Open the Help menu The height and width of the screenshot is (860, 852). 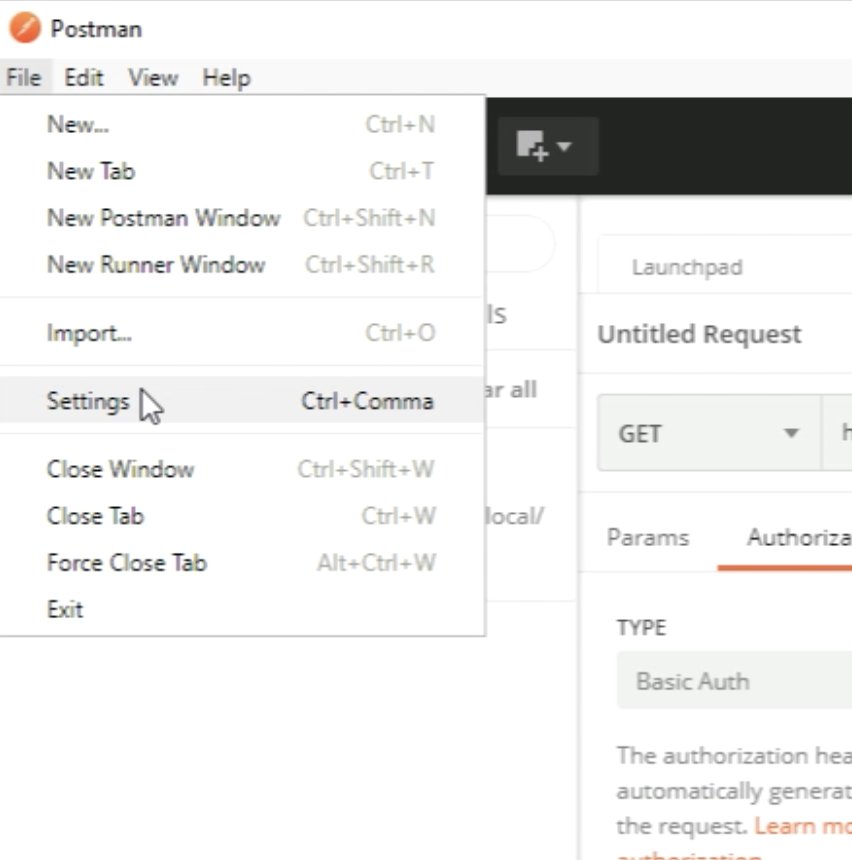[226, 78]
